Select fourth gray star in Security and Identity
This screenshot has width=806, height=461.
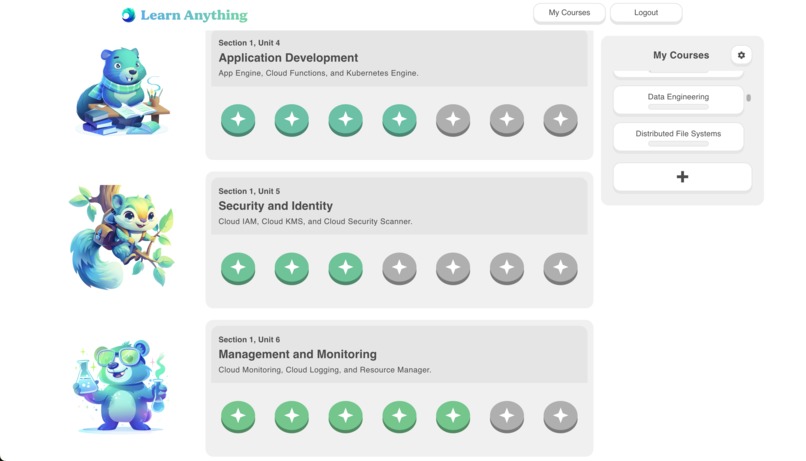pos(399,268)
